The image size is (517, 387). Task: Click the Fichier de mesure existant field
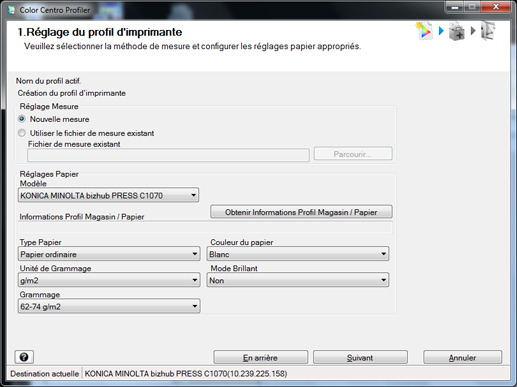tap(168, 155)
